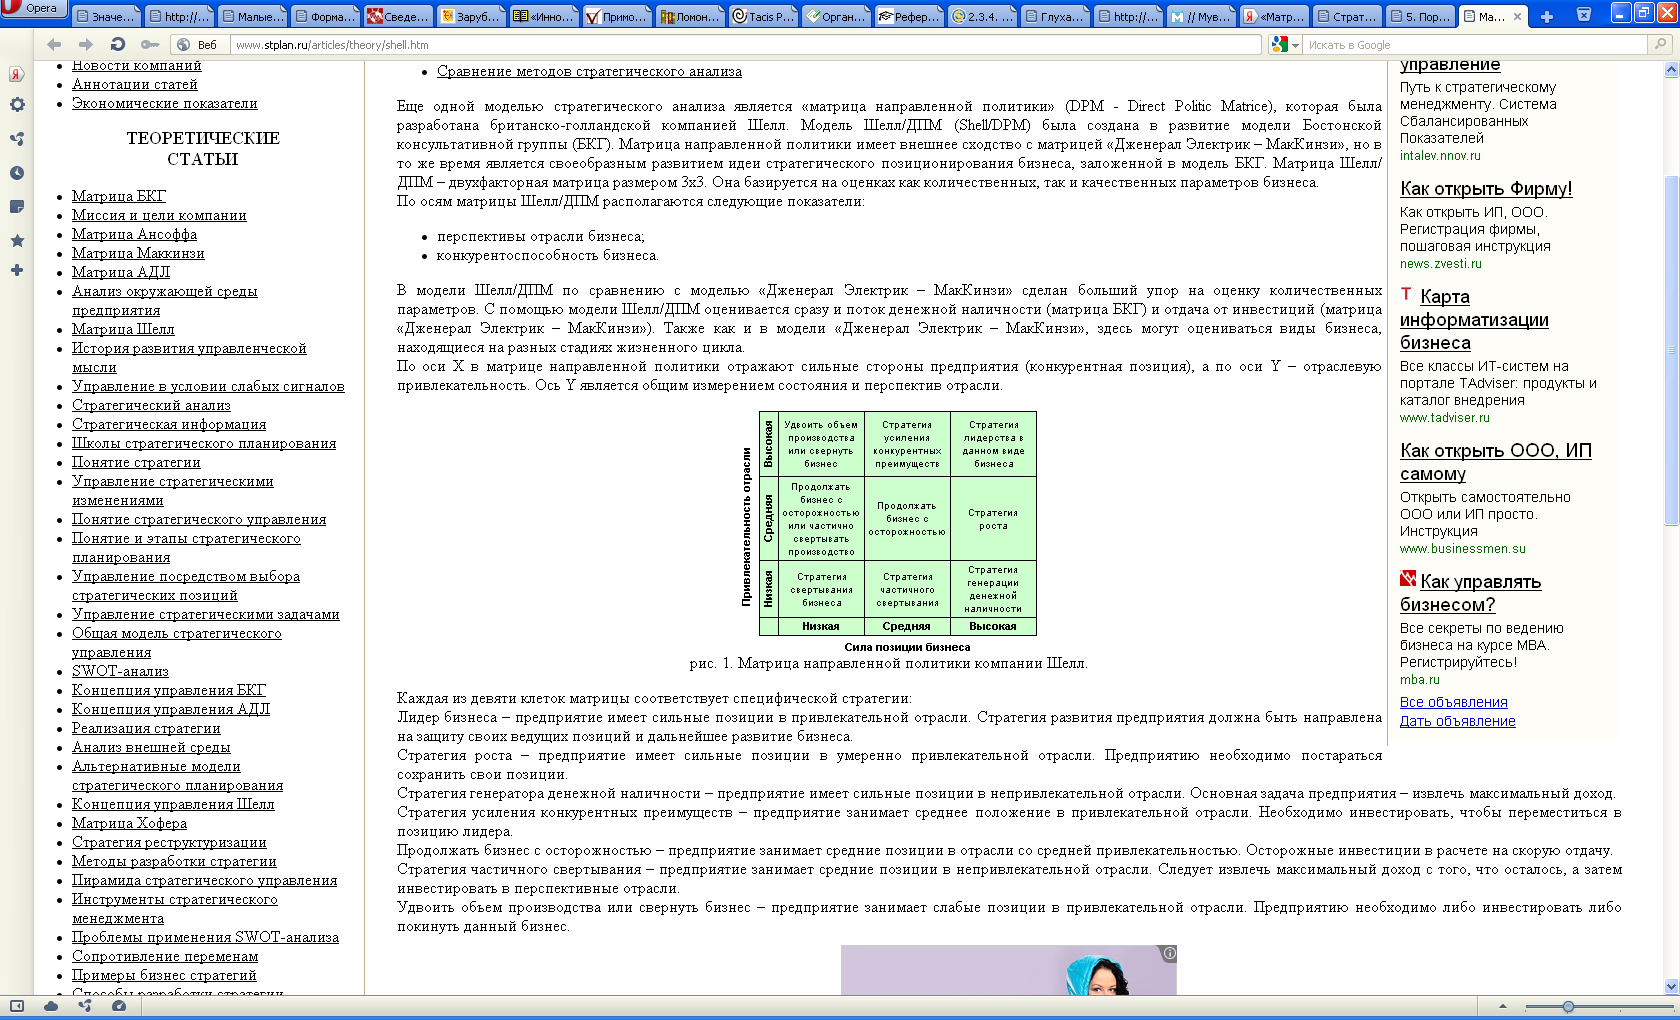Screen dimensions: 1680x1020
Task: Click the magnifier search button
Action: [1662, 45]
